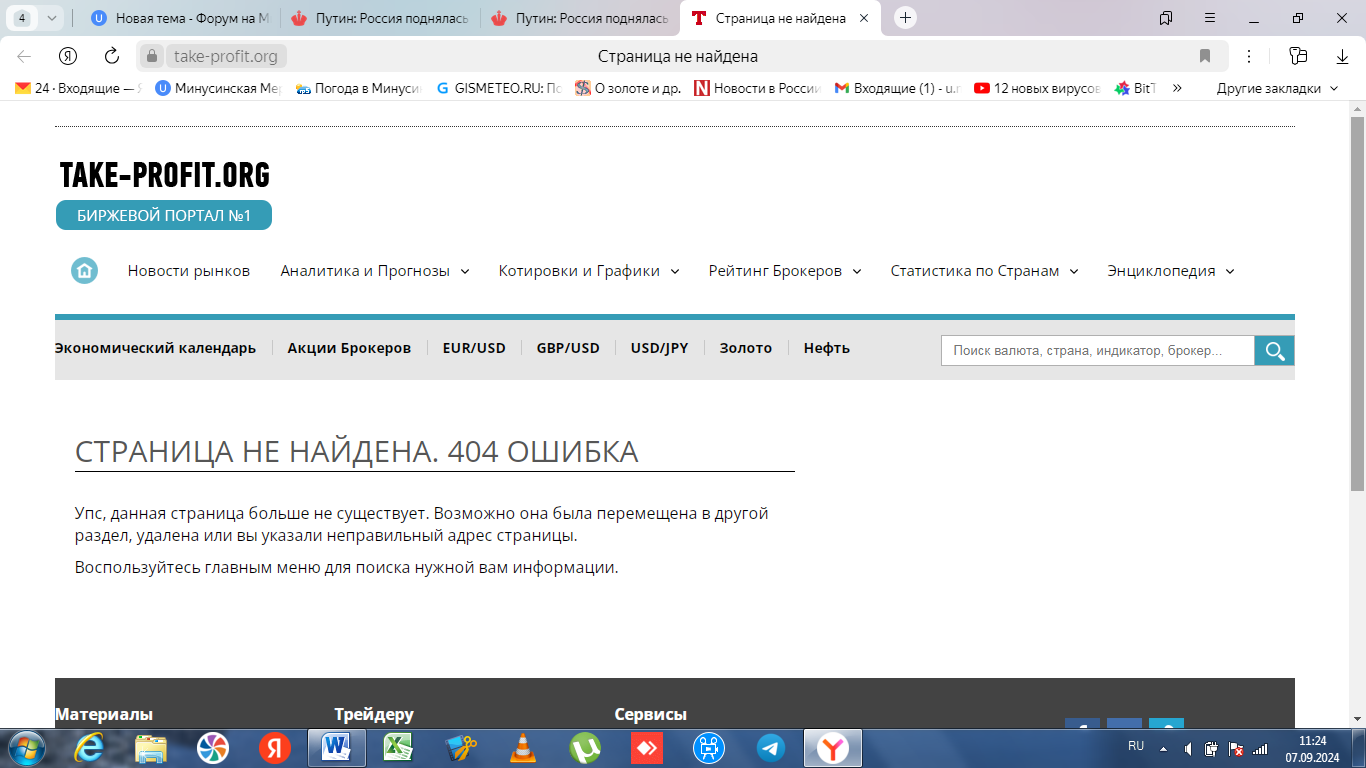
Task: Click the Биржевой портал №1 button
Action: [x=164, y=215]
